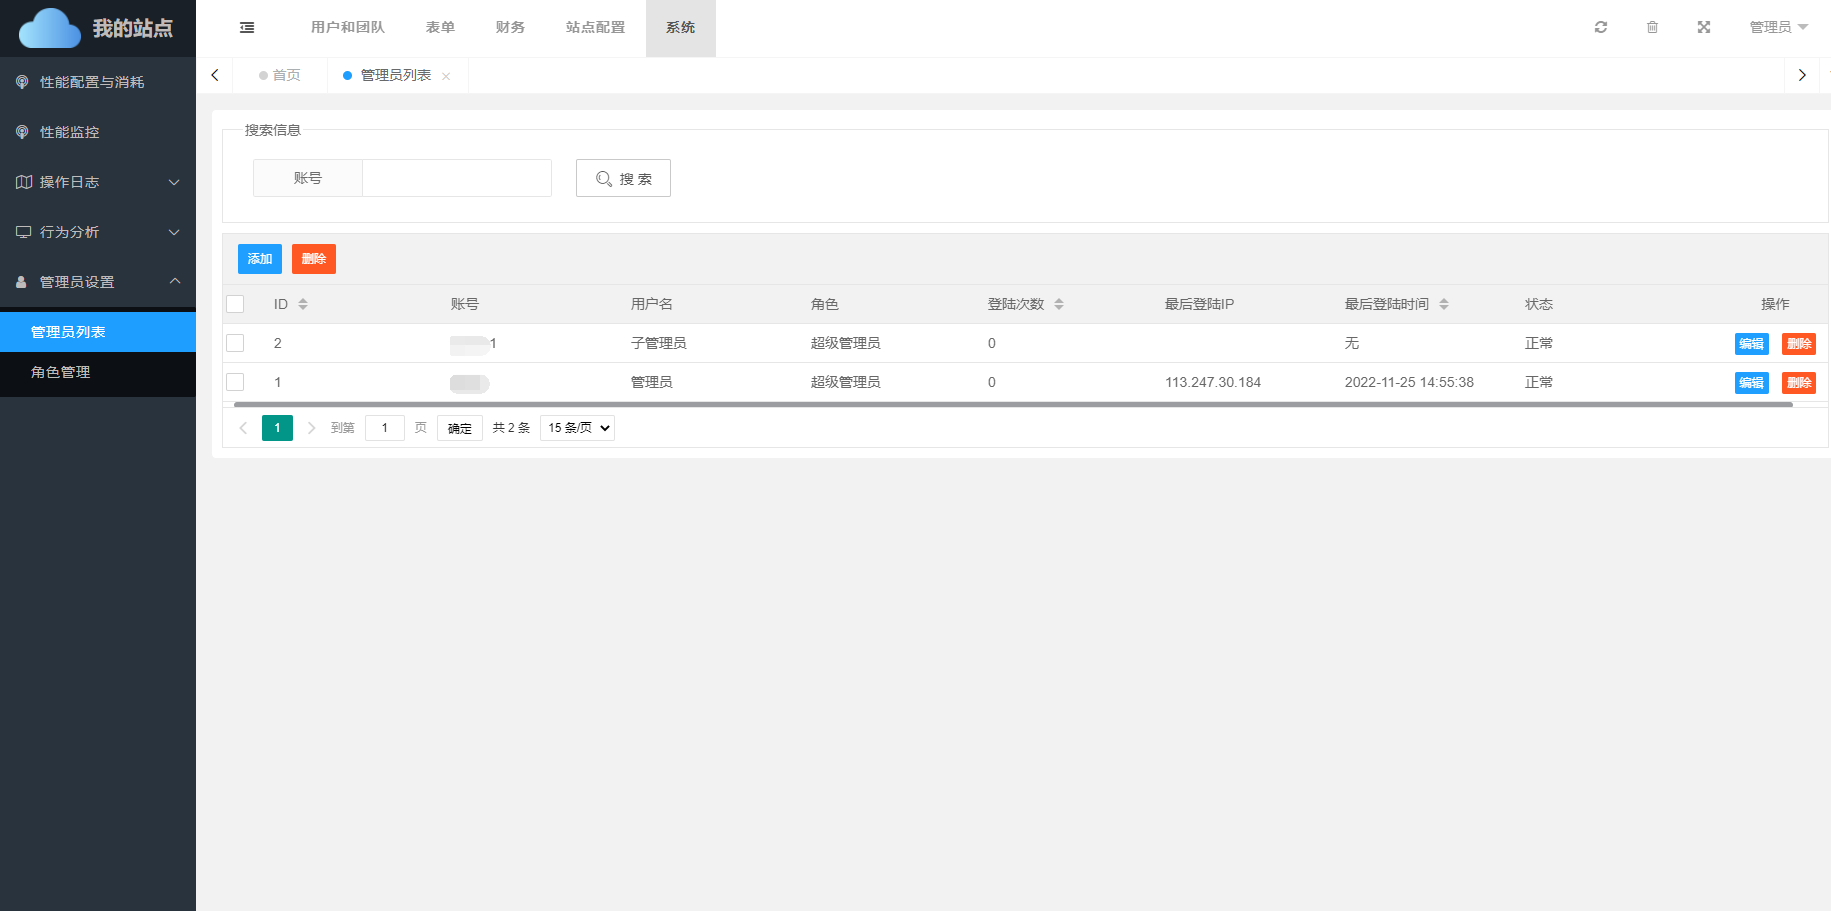The image size is (1831, 911).
Task: Switch to the 站点配置 top menu
Action: (x=595, y=27)
